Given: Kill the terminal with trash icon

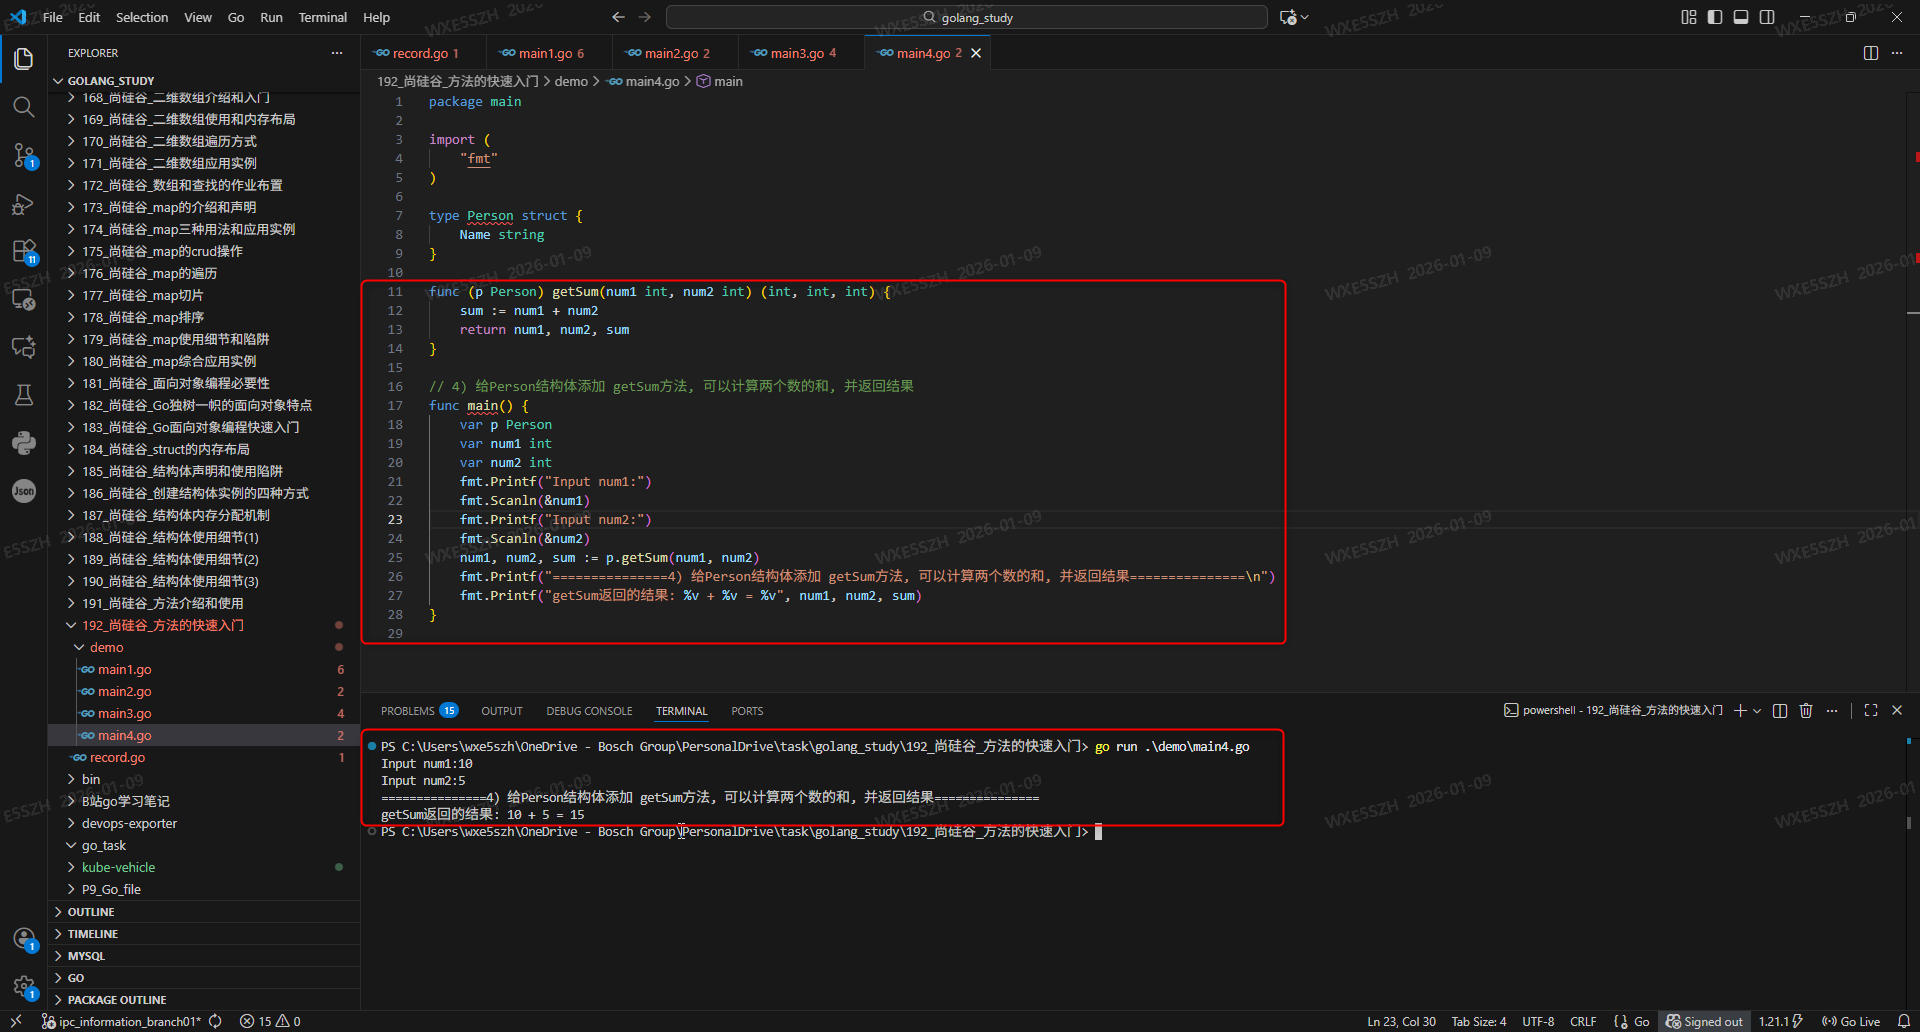Looking at the screenshot, I should (x=1806, y=710).
